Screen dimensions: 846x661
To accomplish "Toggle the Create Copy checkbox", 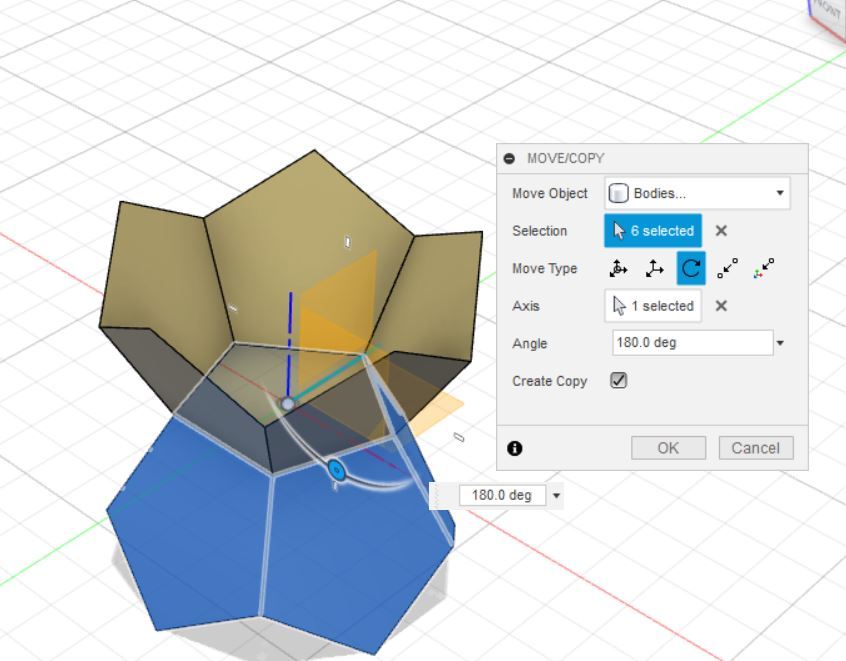I will pos(618,380).
